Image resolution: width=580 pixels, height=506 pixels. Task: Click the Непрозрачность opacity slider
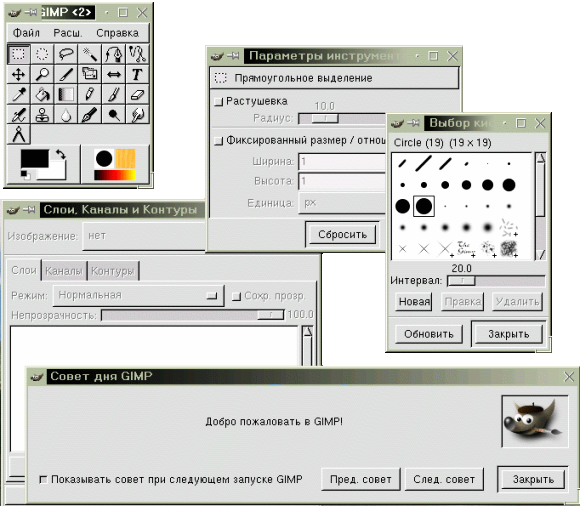click(193, 315)
